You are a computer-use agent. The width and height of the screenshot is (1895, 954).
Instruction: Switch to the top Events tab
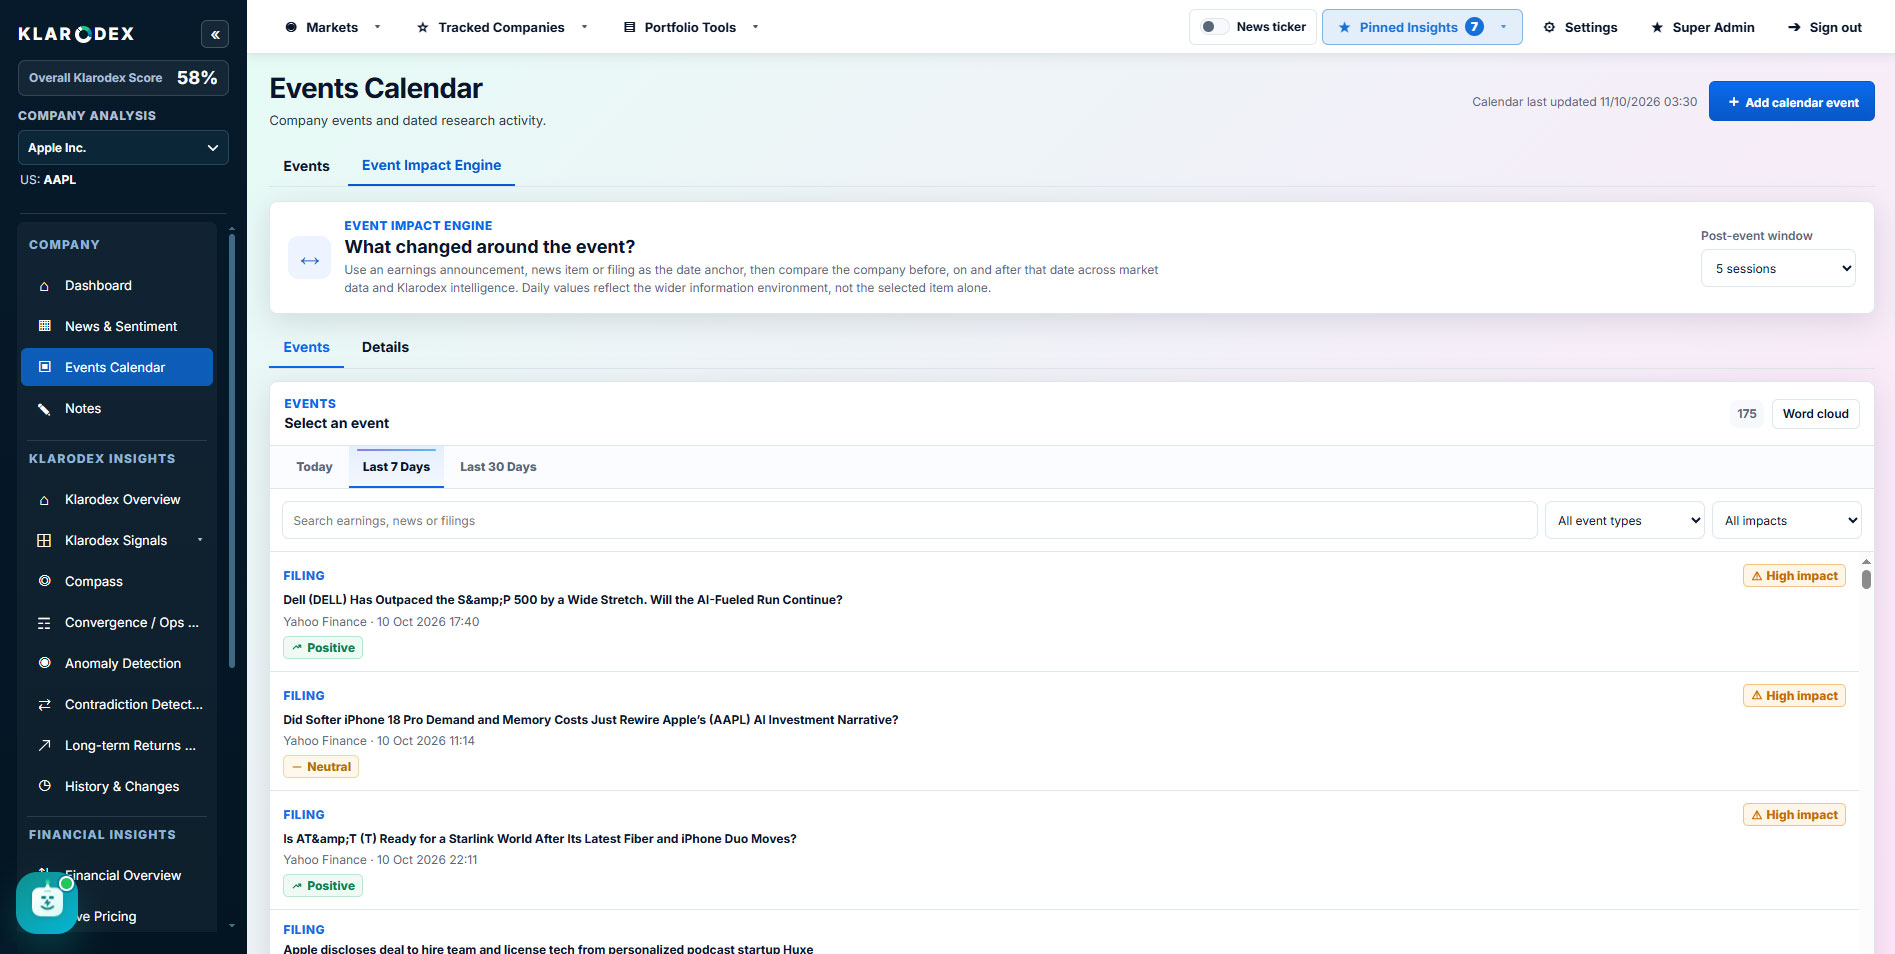(x=306, y=166)
